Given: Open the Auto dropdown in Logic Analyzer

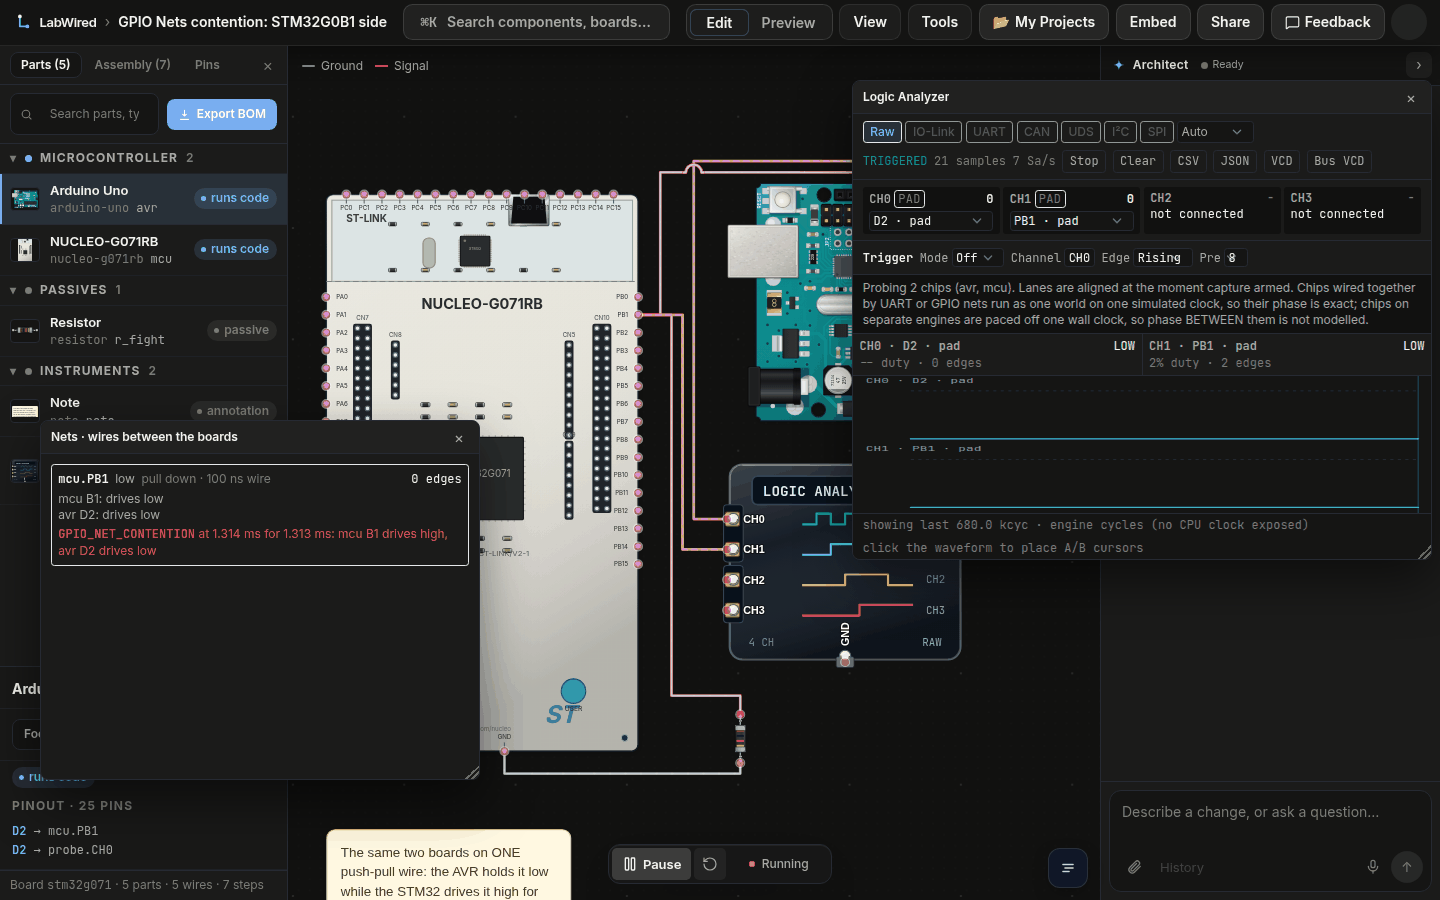Looking at the screenshot, I should tap(1214, 132).
